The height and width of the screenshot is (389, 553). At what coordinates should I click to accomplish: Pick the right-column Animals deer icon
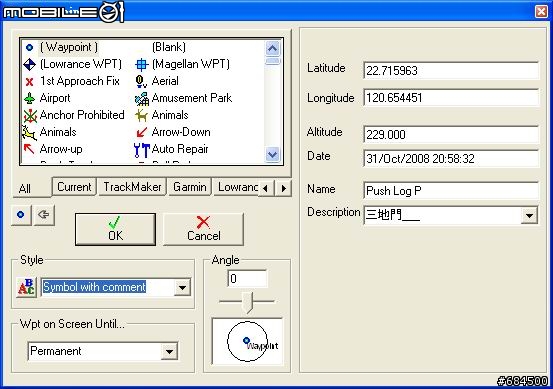click(141, 115)
